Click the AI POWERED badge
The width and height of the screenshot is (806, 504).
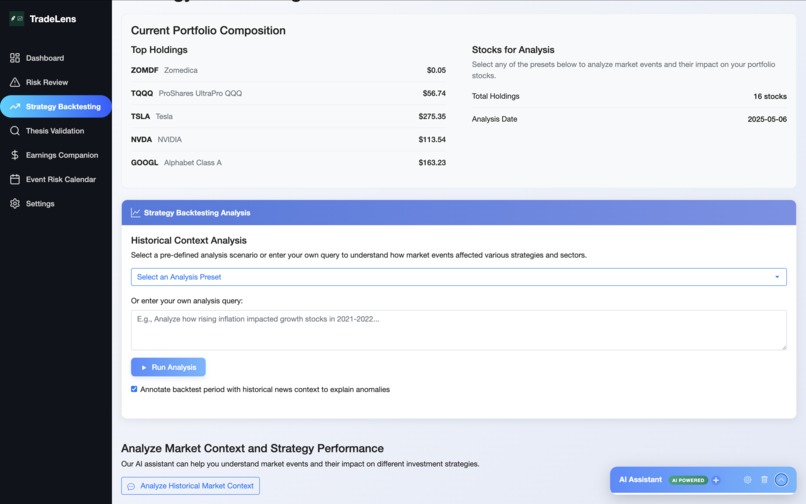point(688,480)
